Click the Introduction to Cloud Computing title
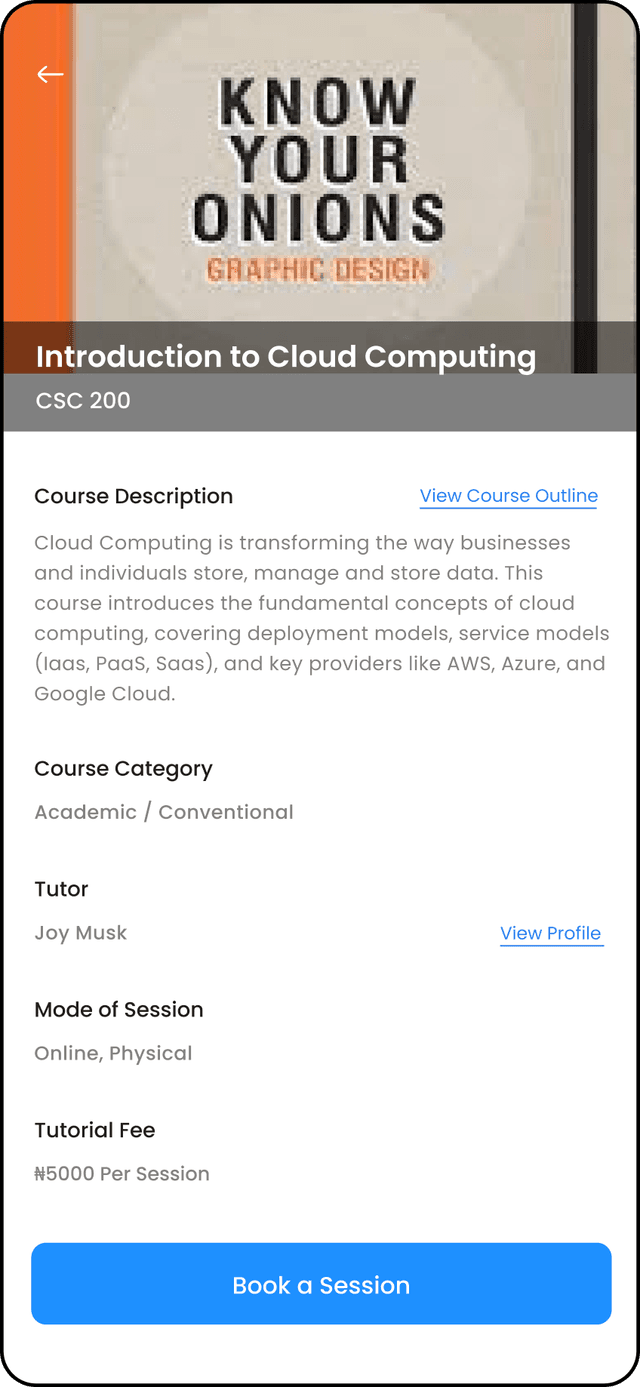This screenshot has width=640, height=1387. [286, 357]
